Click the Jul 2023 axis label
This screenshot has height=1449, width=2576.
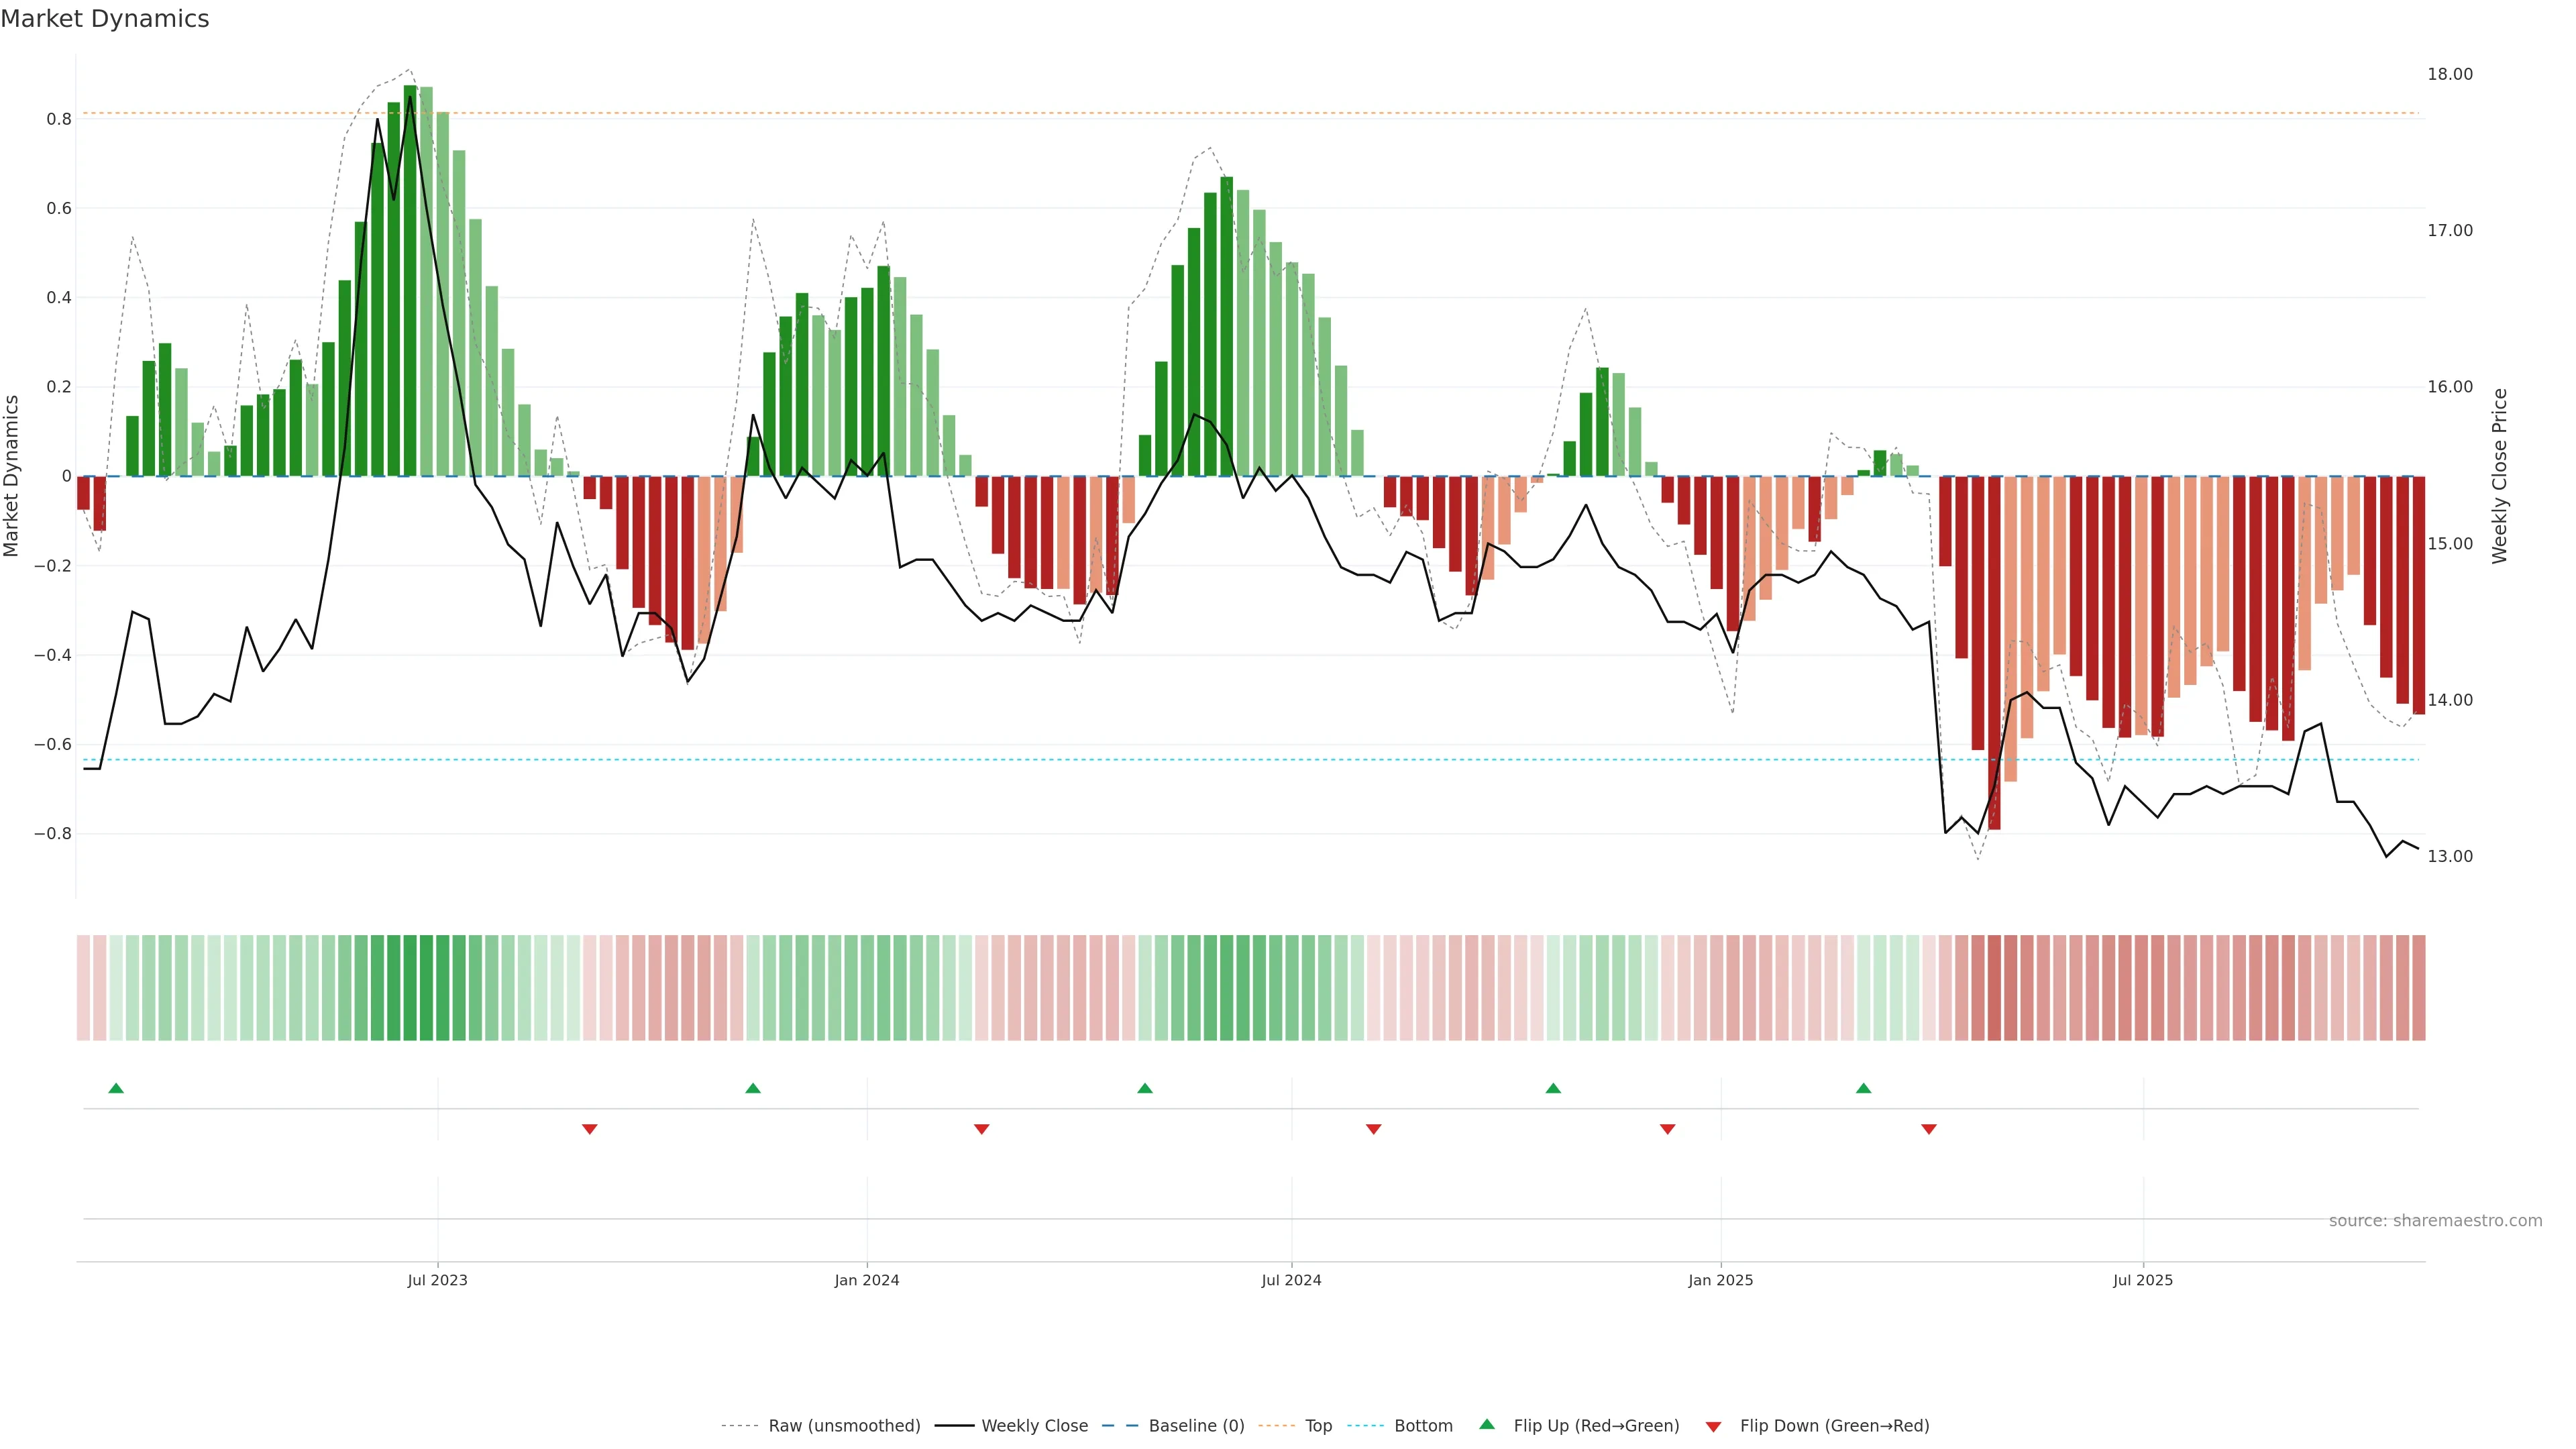[437, 1280]
